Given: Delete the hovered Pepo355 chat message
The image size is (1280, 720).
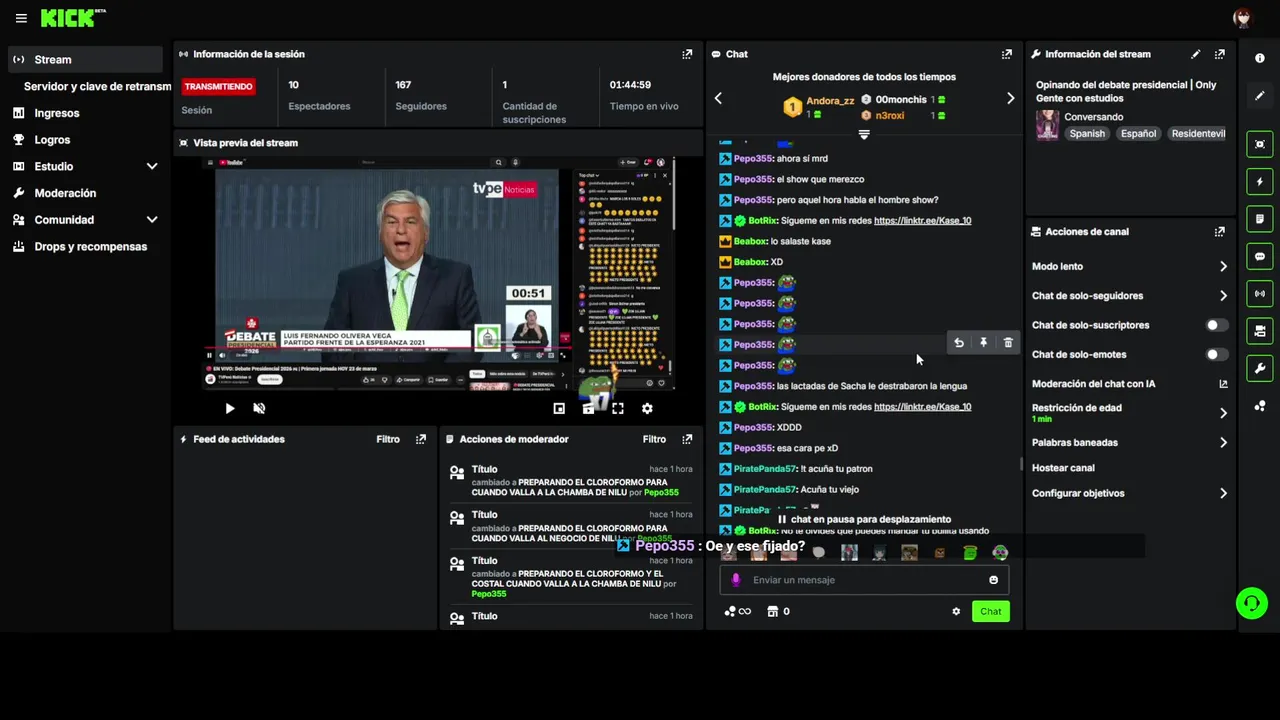Looking at the screenshot, I should 1007,343.
